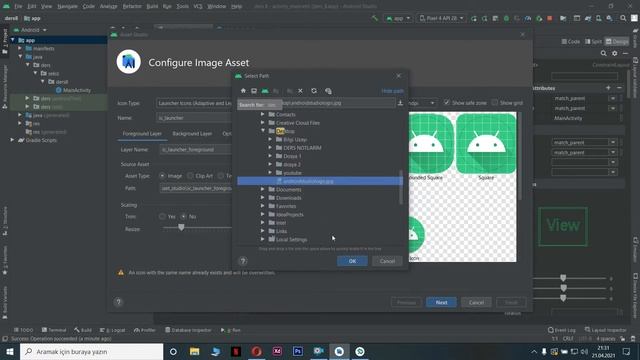Toggle Show safe zone checkbox

[447, 102]
